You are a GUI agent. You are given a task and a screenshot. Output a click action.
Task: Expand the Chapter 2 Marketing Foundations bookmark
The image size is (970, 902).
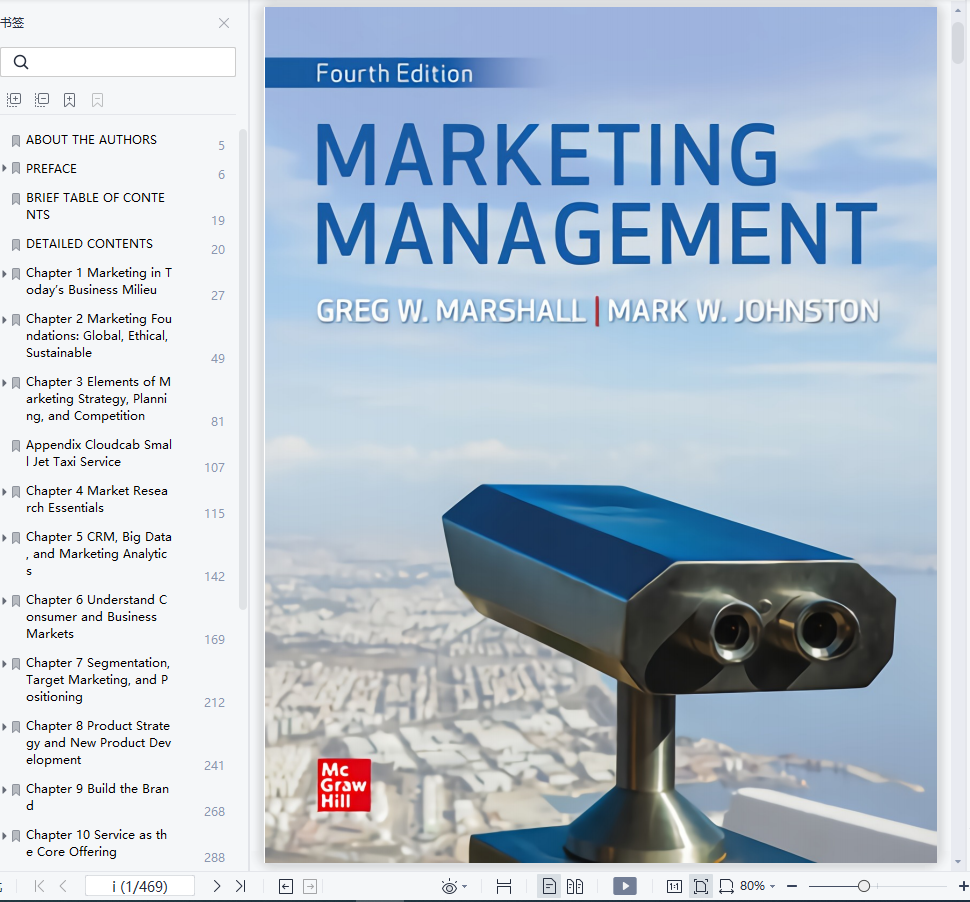[x=4, y=319]
